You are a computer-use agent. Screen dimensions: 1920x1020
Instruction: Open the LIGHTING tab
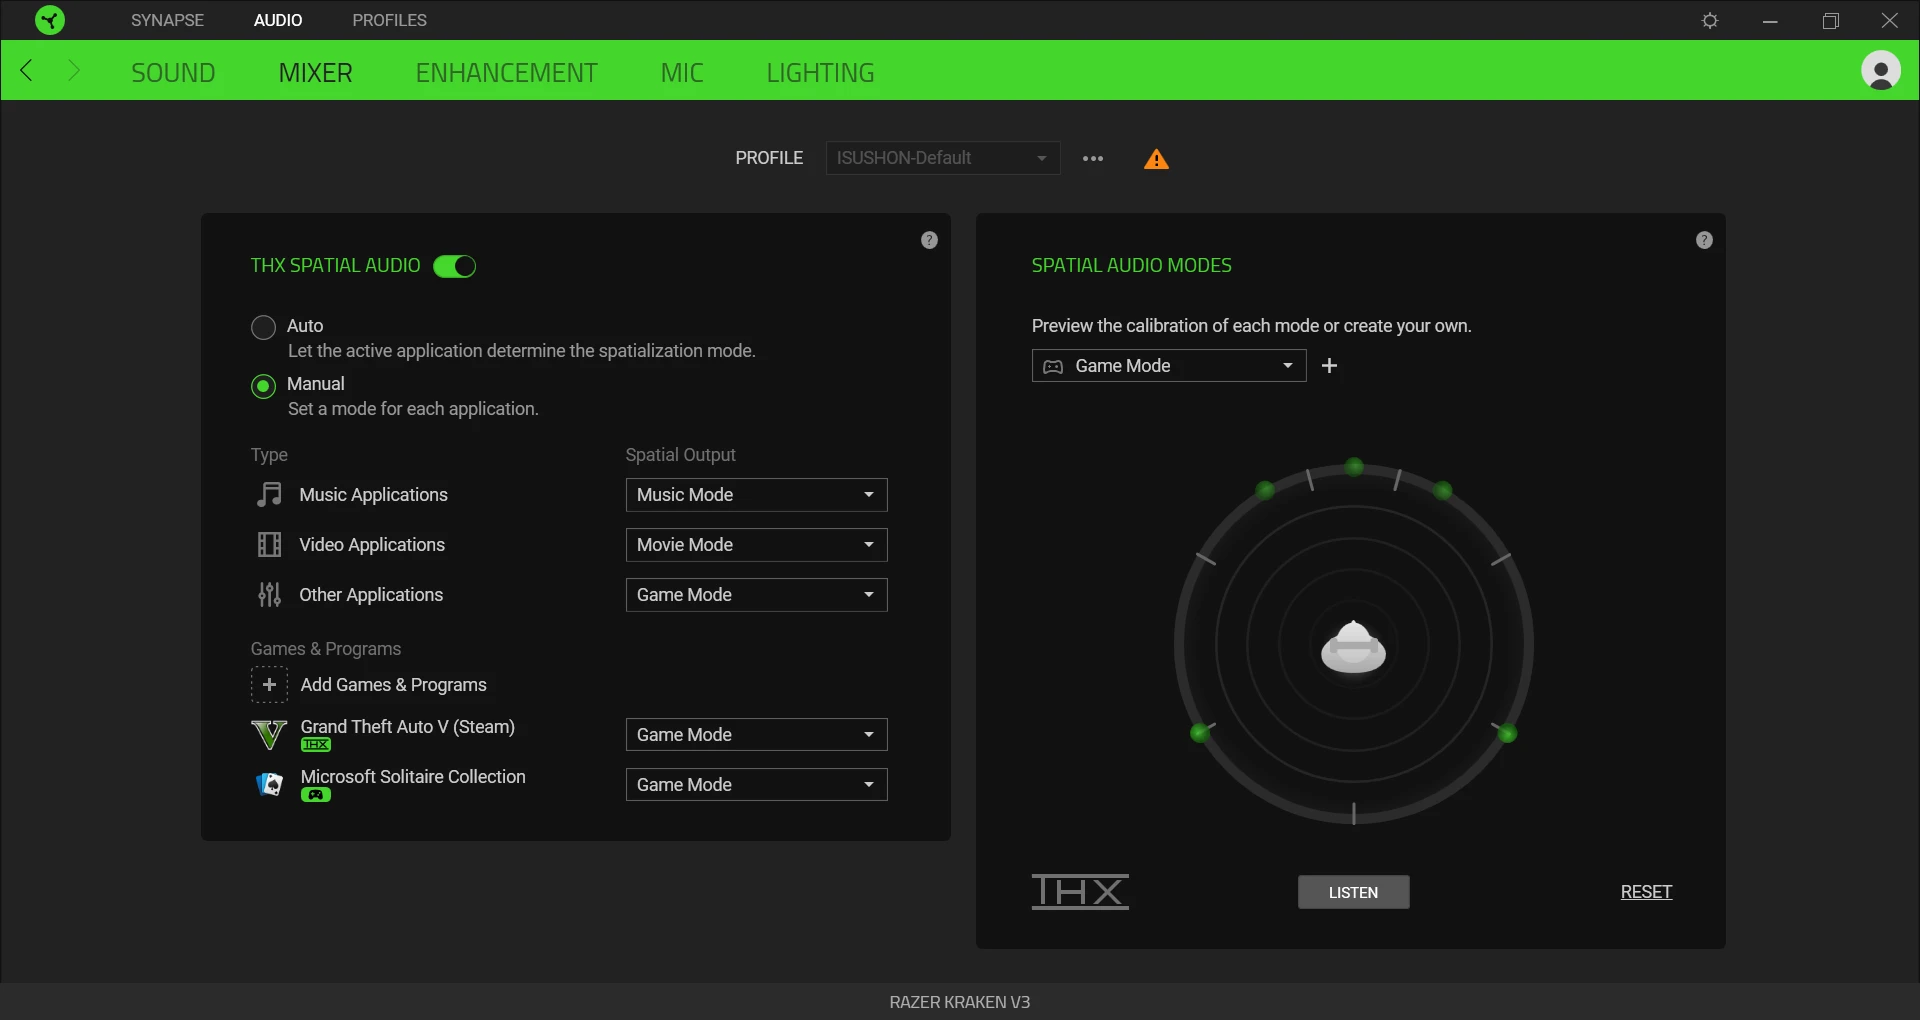point(820,73)
